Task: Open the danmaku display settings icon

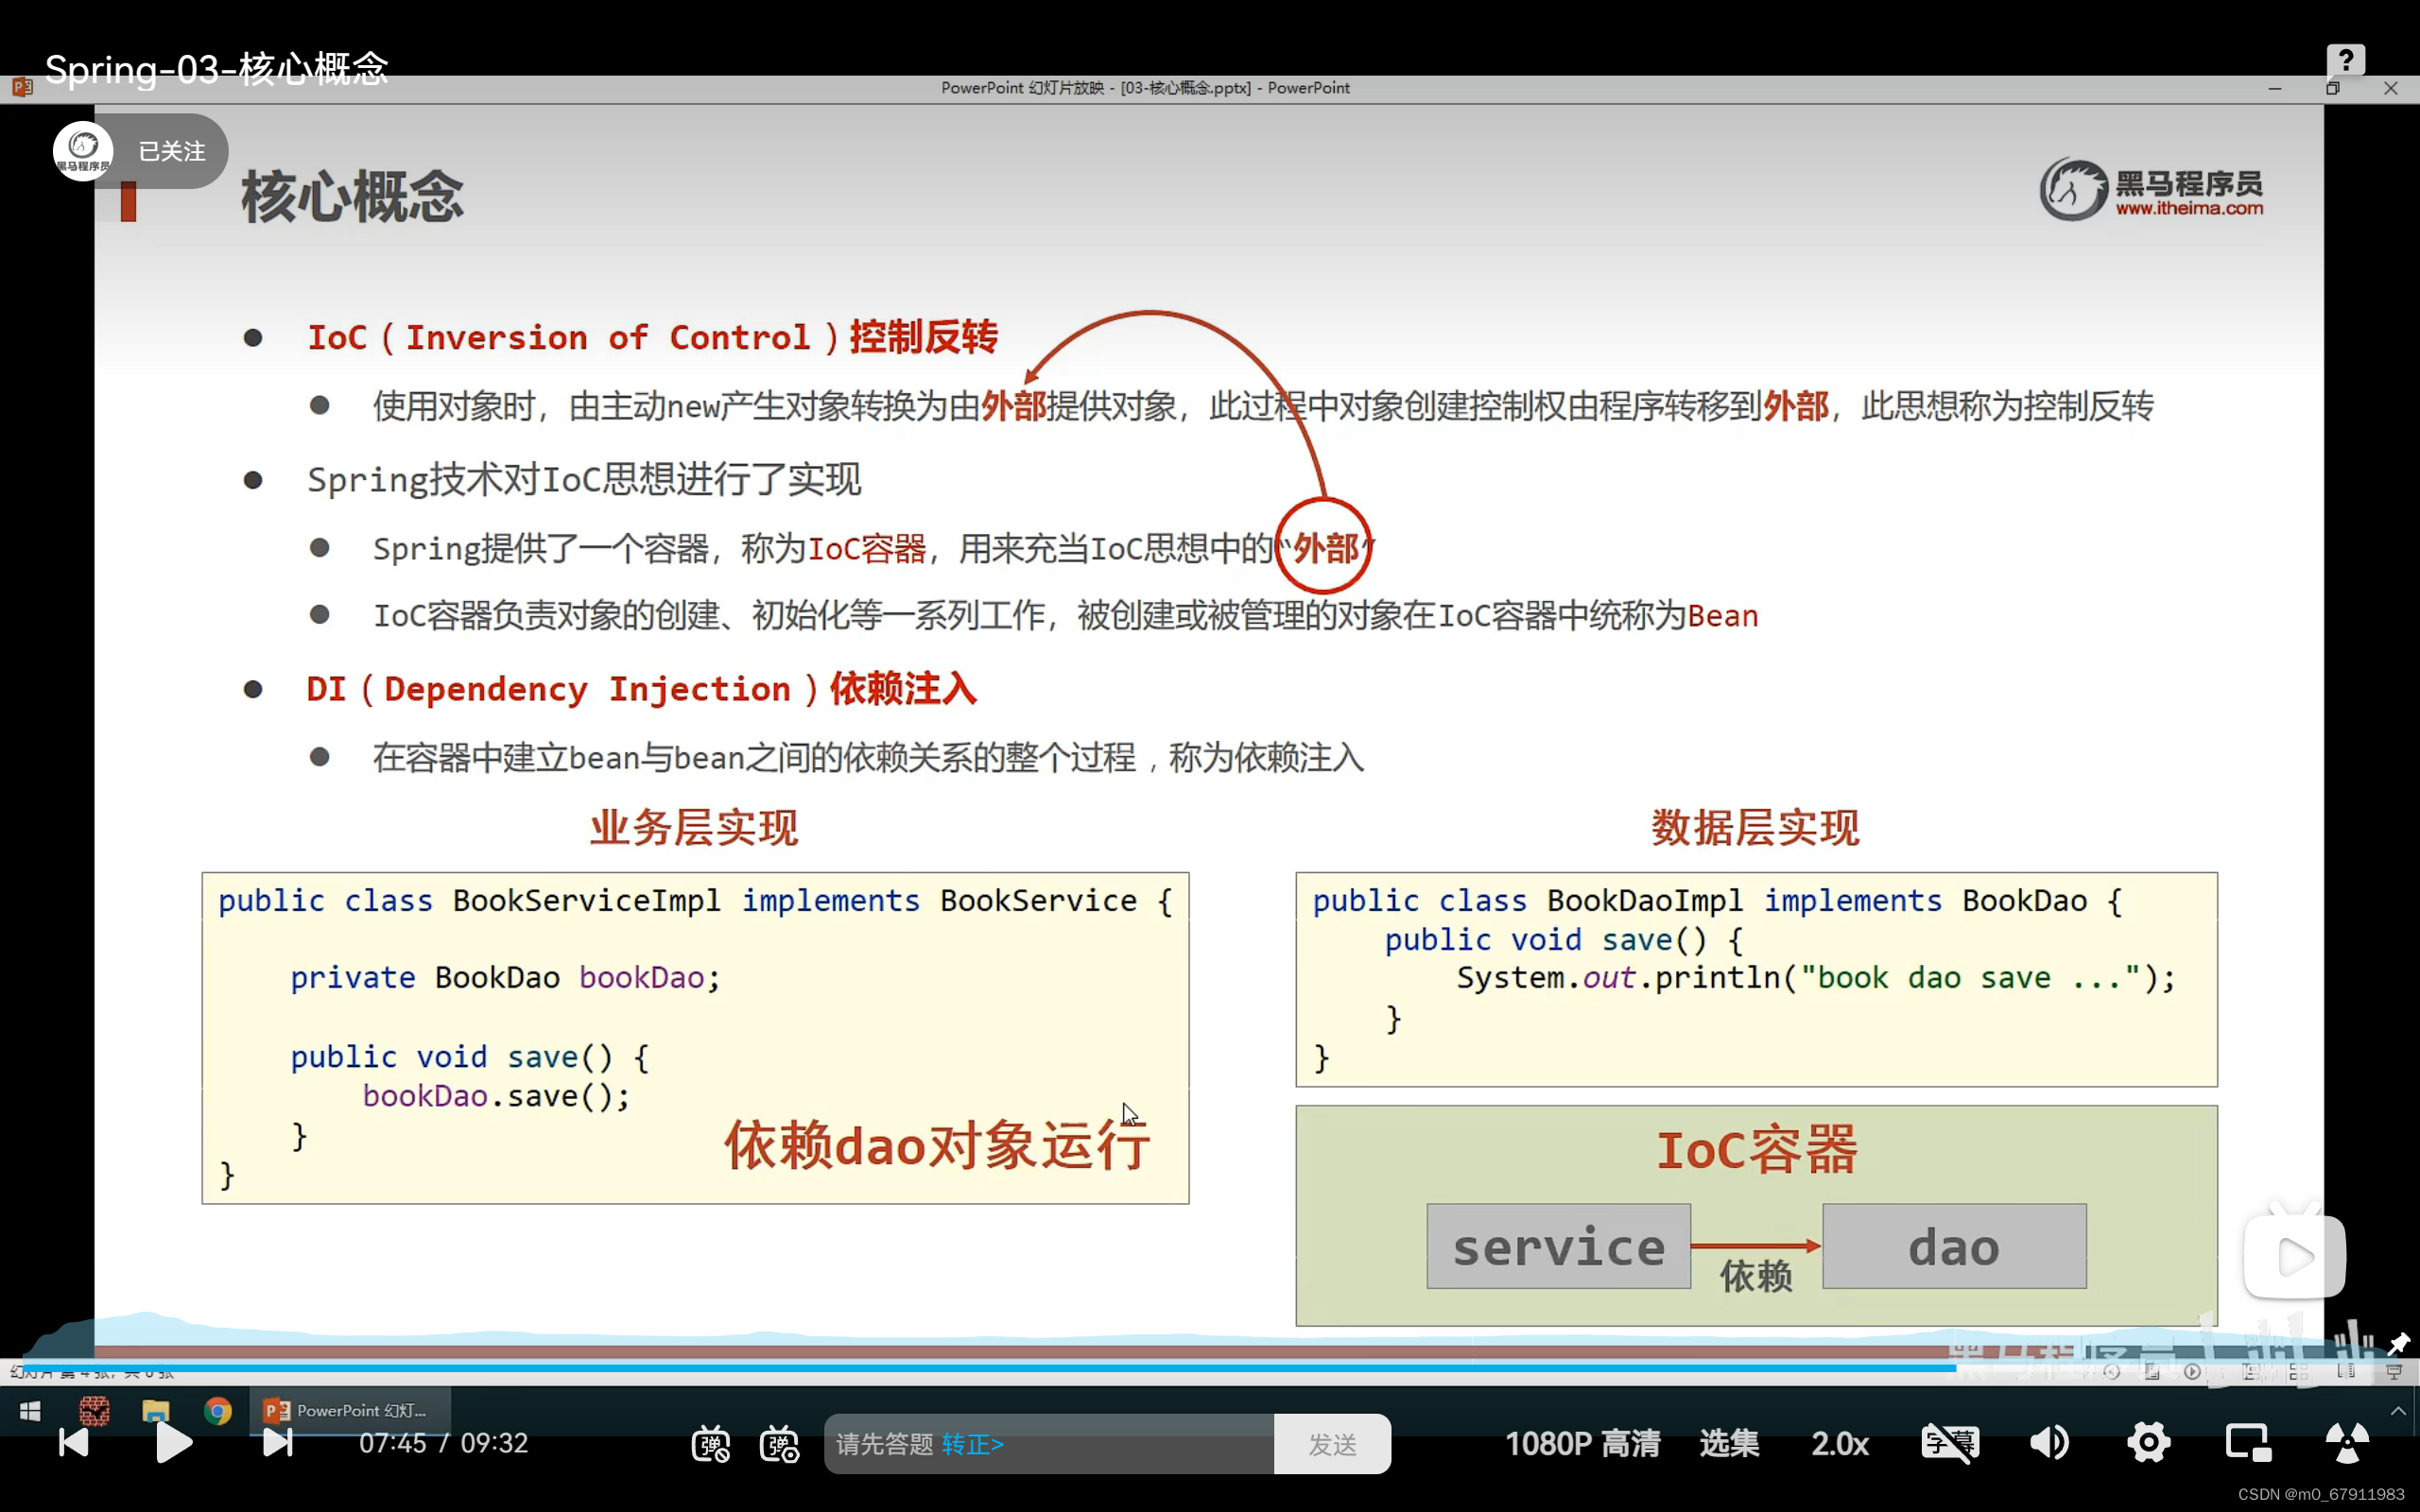Action: click(780, 1443)
